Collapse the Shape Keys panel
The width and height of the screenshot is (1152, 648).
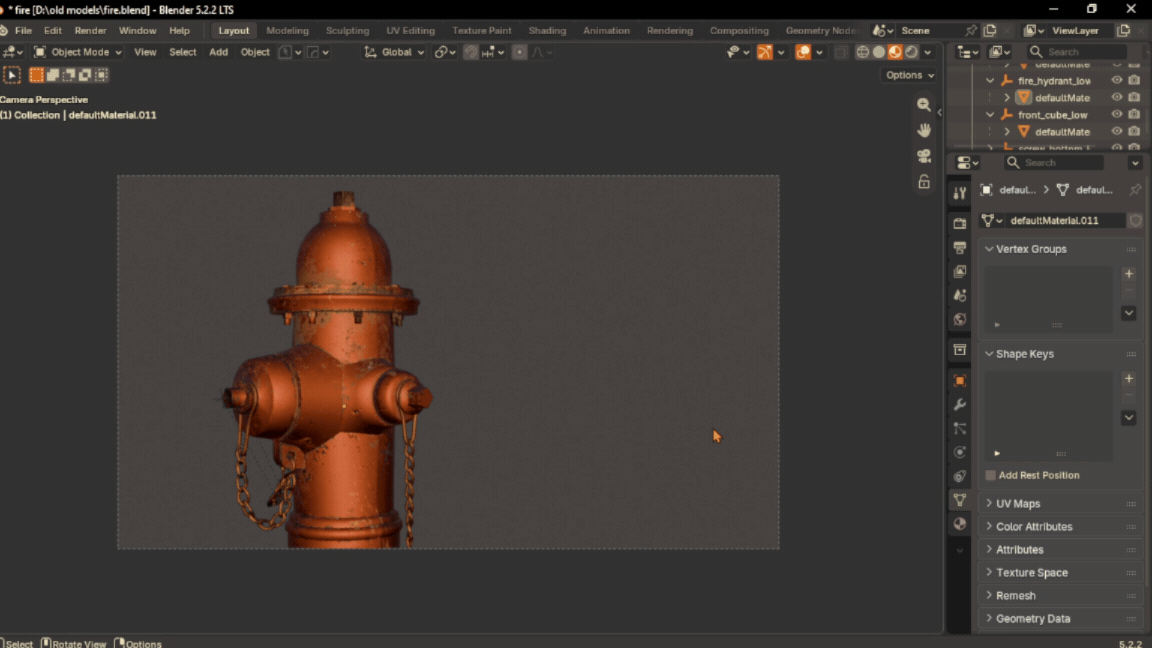click(989, 354)
